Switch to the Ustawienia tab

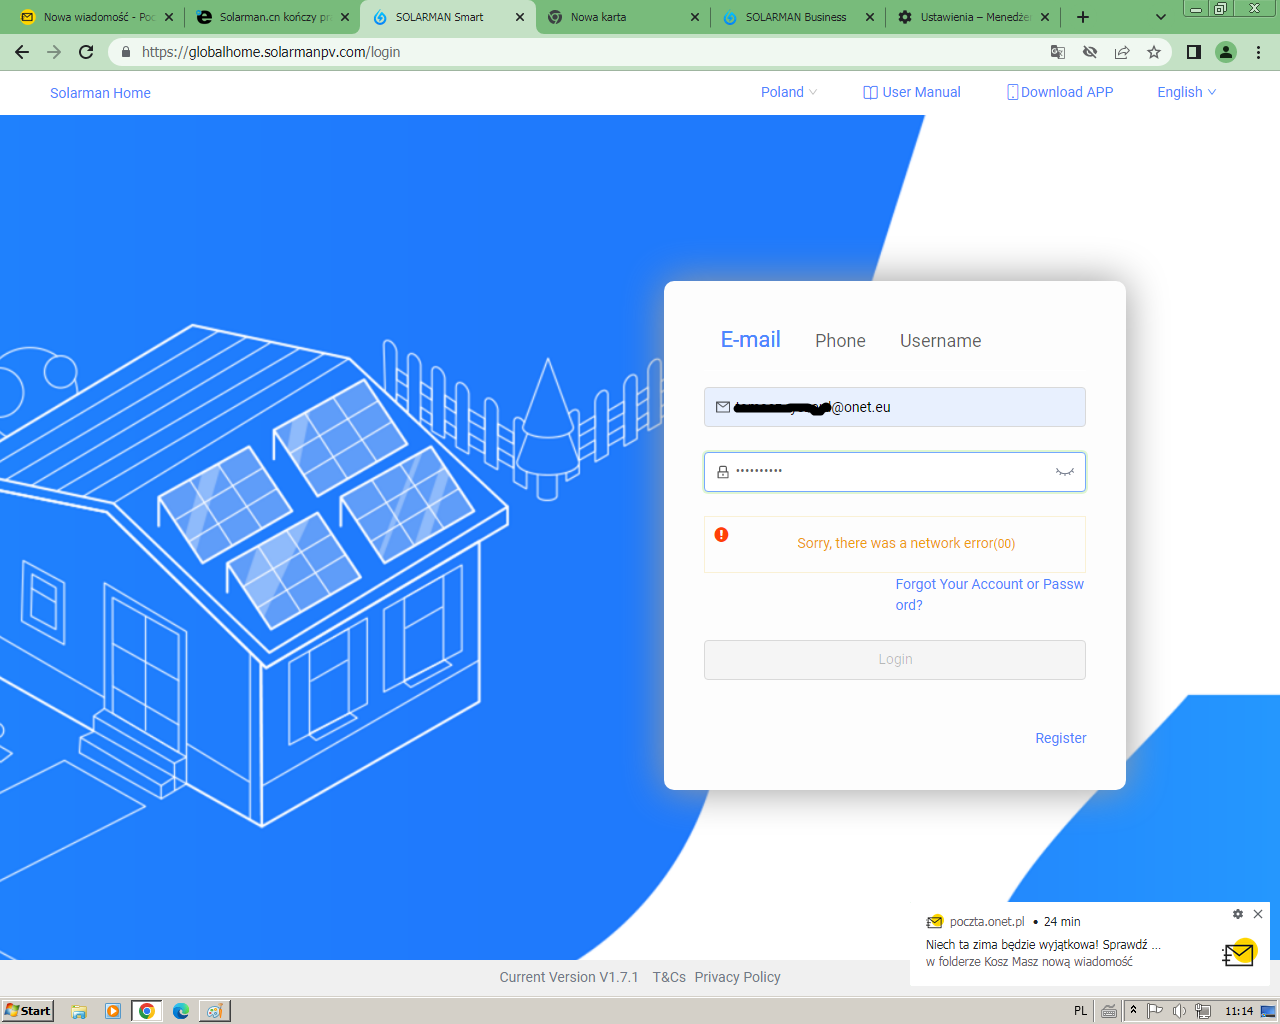974,17
